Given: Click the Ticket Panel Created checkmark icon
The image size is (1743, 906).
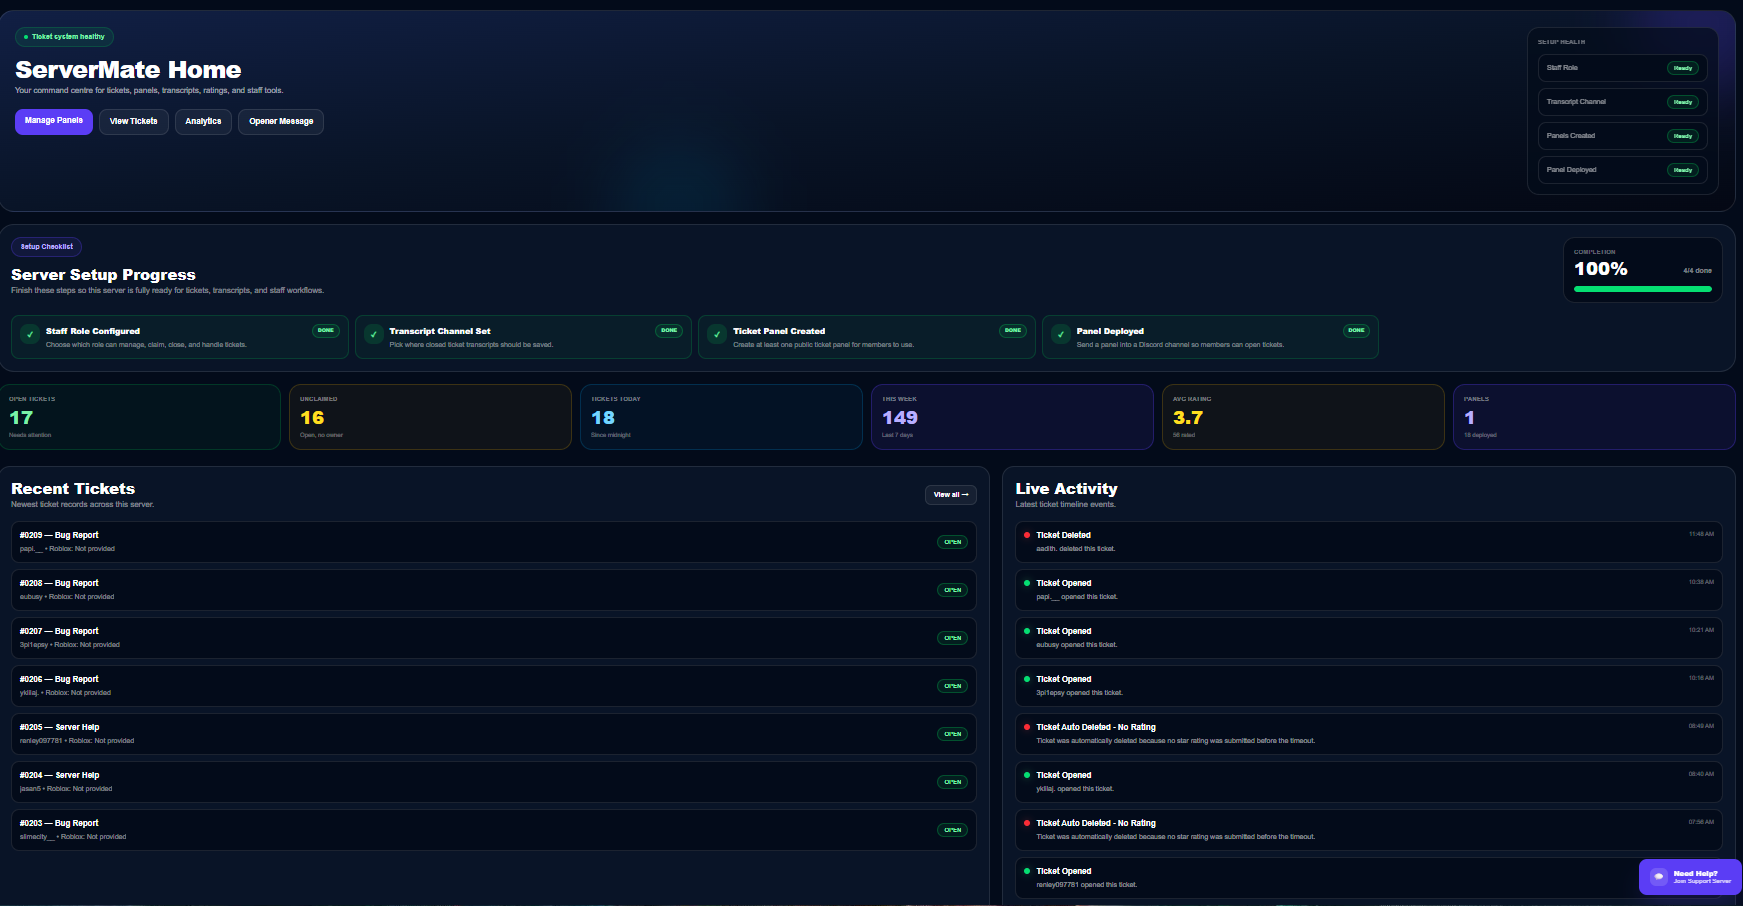Looking at the screenshot, I should tap(717, 335).
